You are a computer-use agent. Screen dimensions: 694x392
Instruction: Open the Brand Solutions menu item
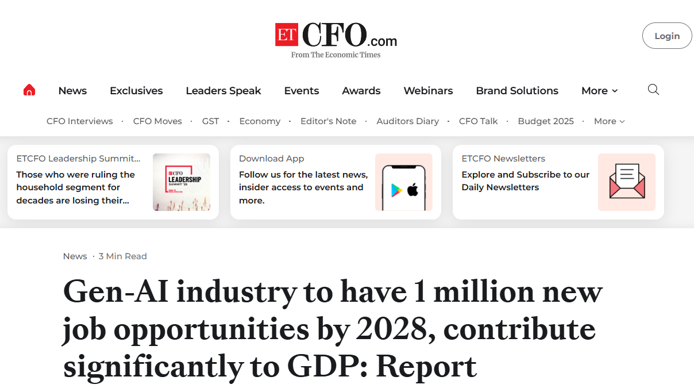tap(517, 91)
